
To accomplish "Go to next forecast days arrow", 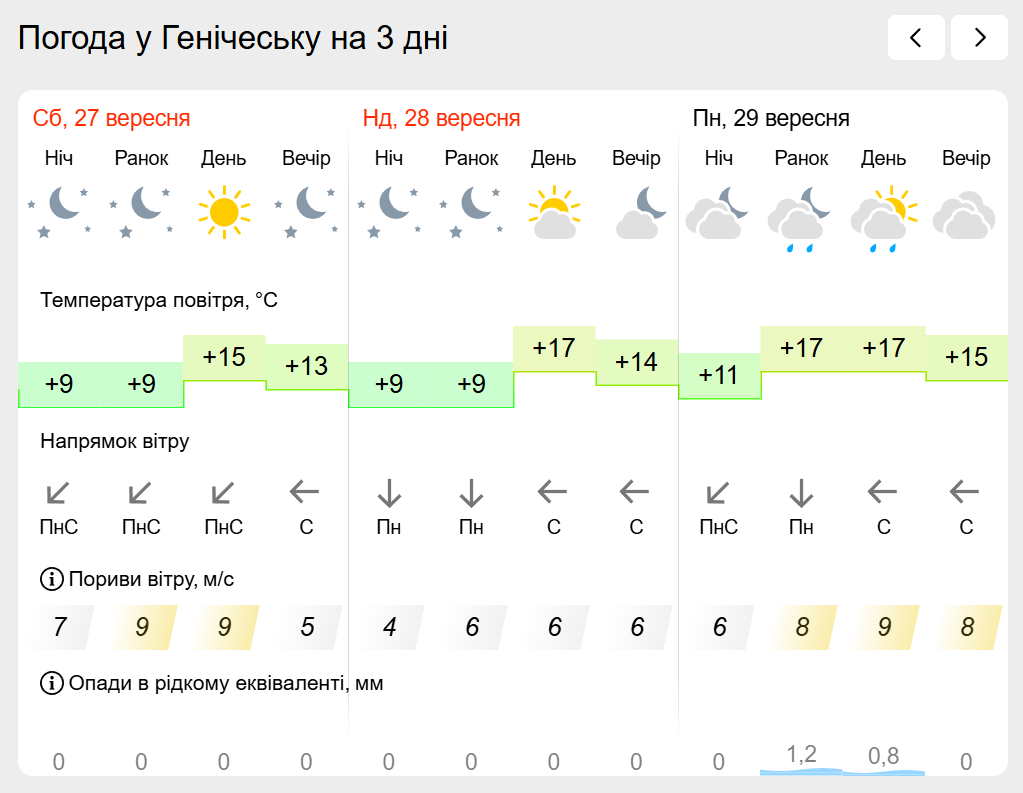I will click(979, 38).
